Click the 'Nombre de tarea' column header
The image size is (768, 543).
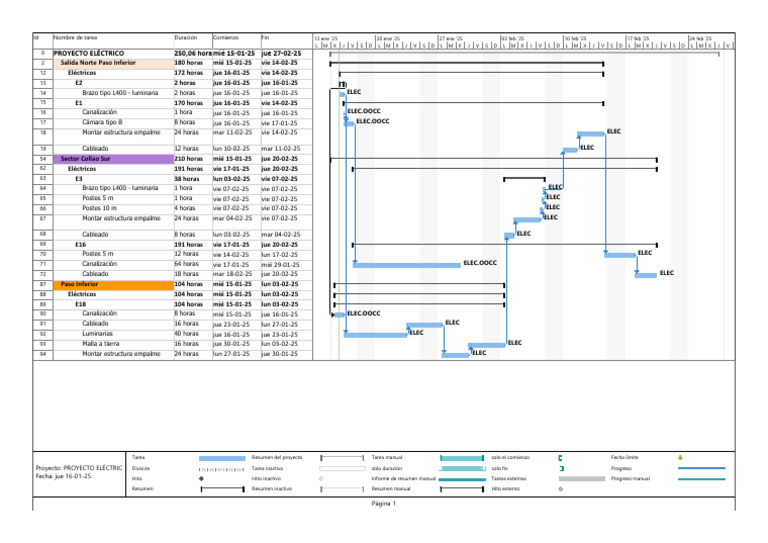(75, 37)
